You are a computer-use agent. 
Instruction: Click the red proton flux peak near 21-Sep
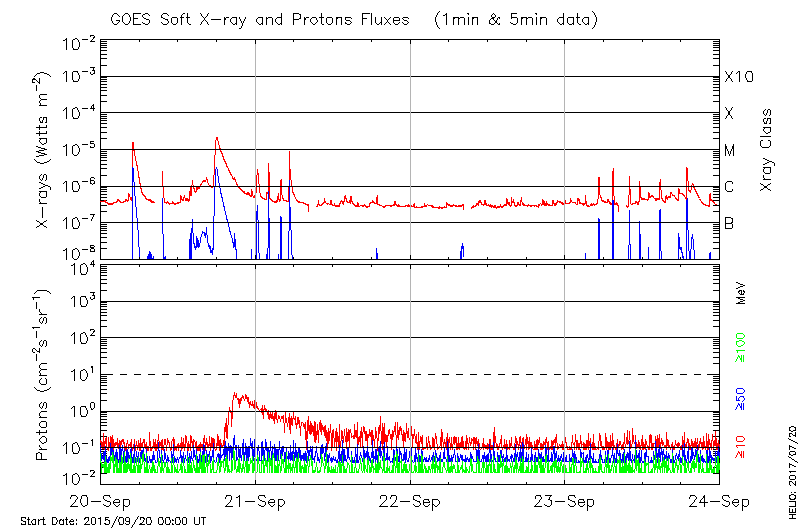click(235, 395)
